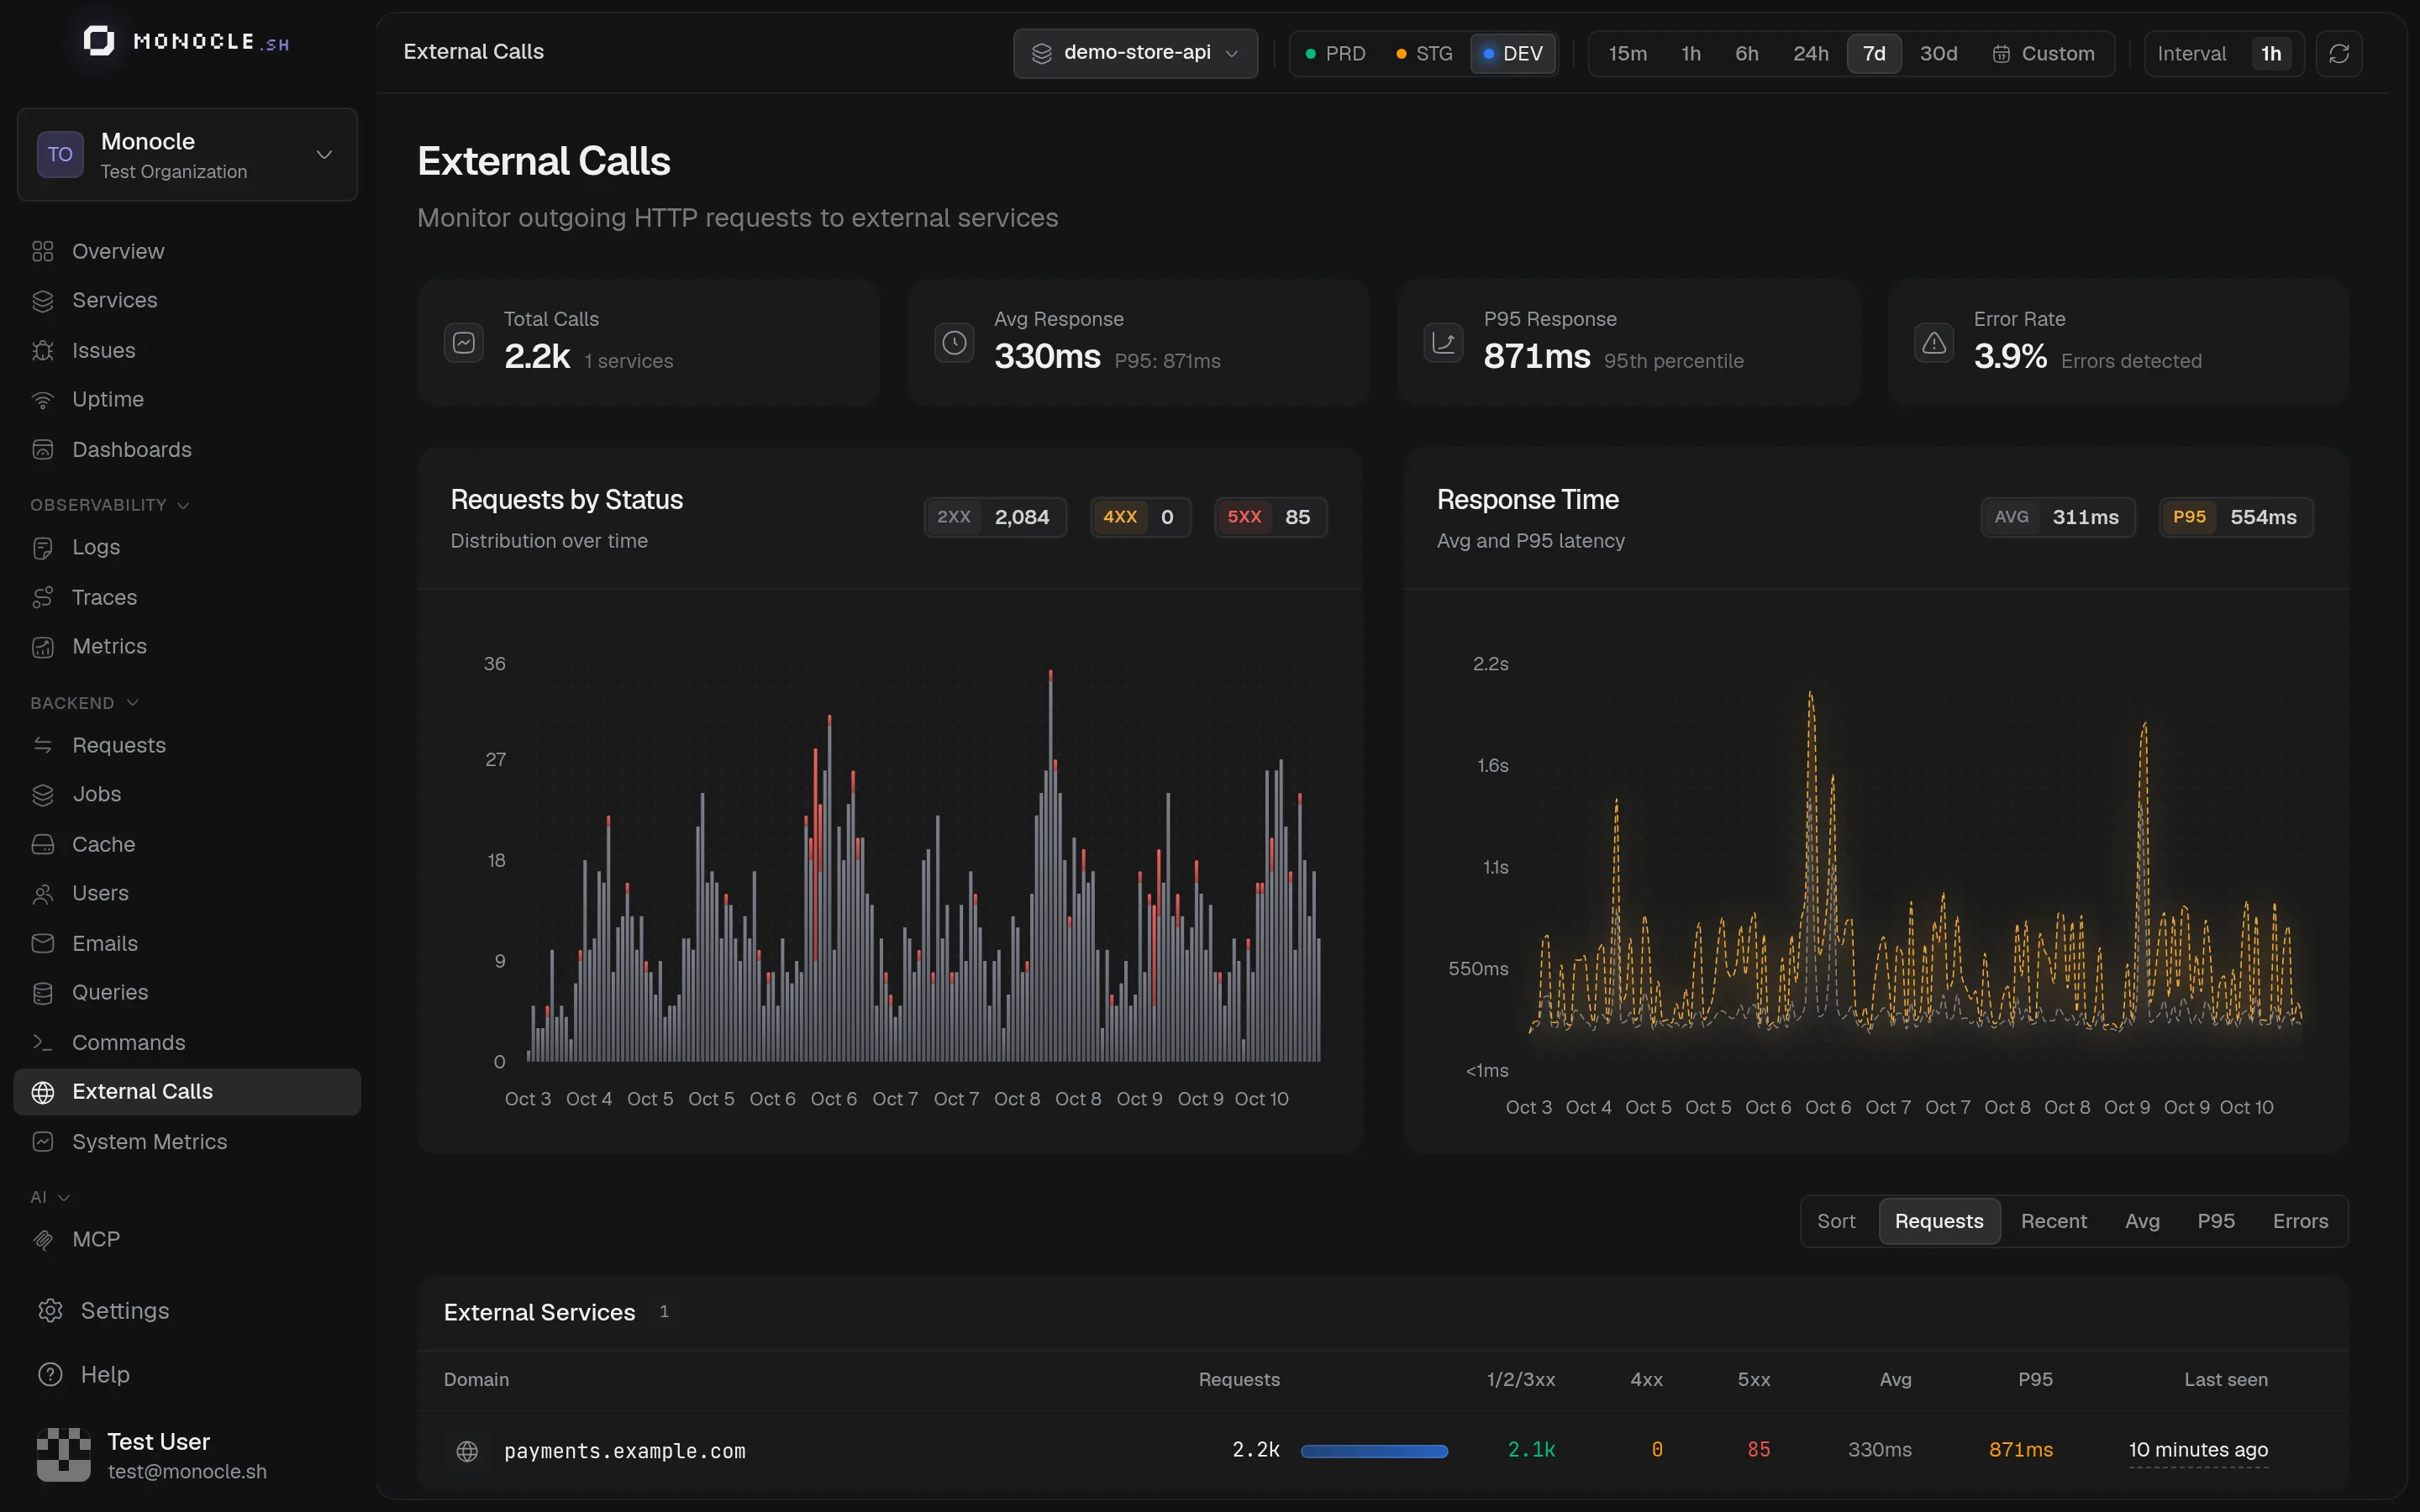The height and width of the screenshot is (1512, 2420).
Task: Open Commands via the terminal prompt icon
Action: click(x=42, y=1042)
